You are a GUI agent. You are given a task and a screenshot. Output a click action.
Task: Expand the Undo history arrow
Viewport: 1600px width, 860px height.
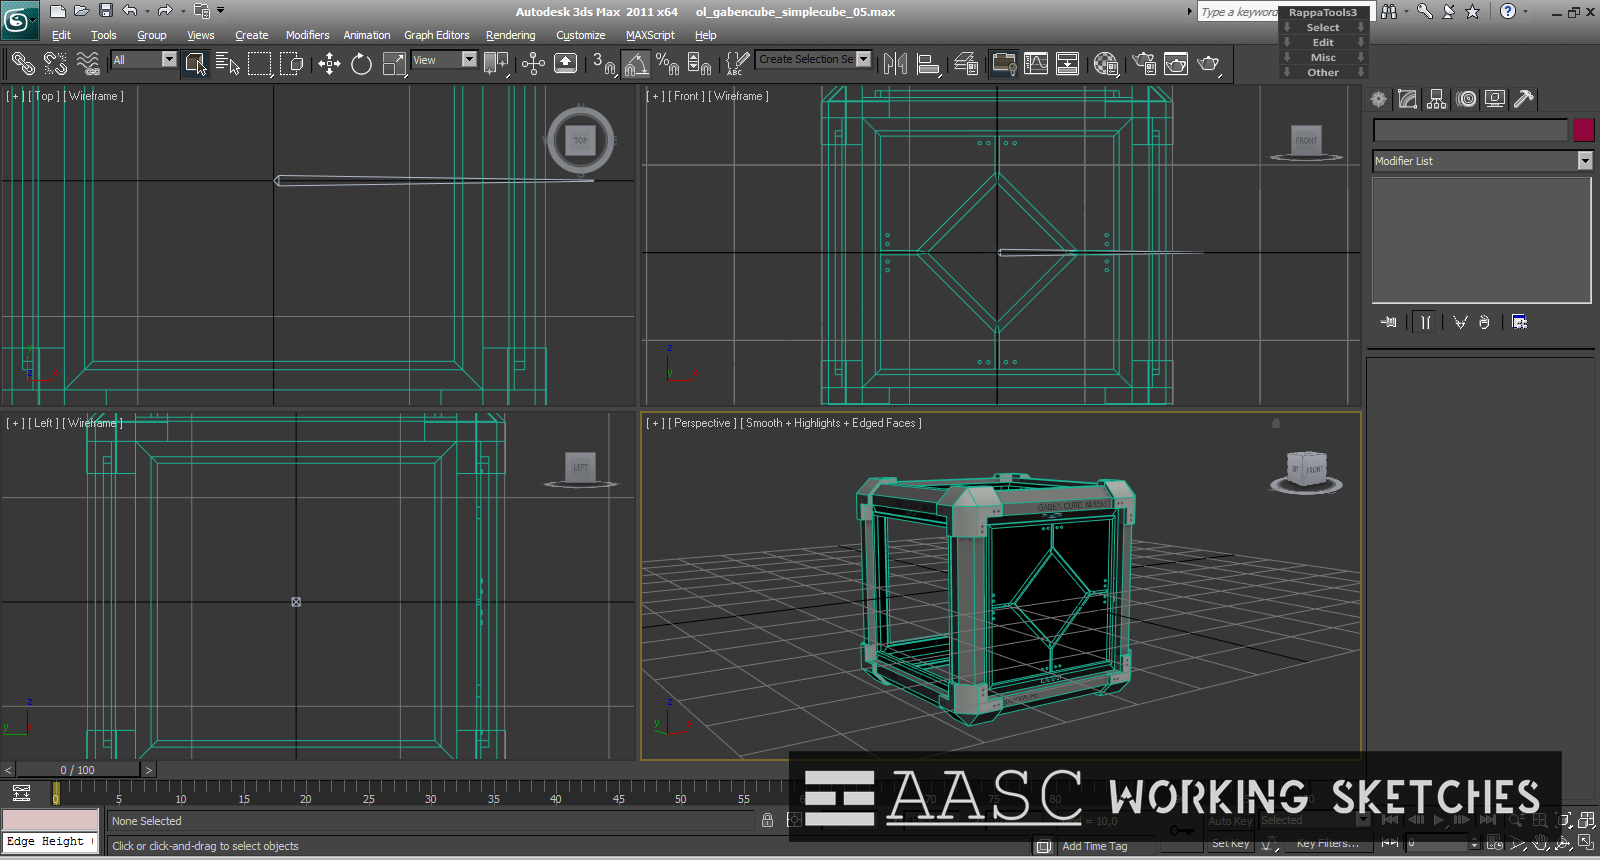[147, 11]
